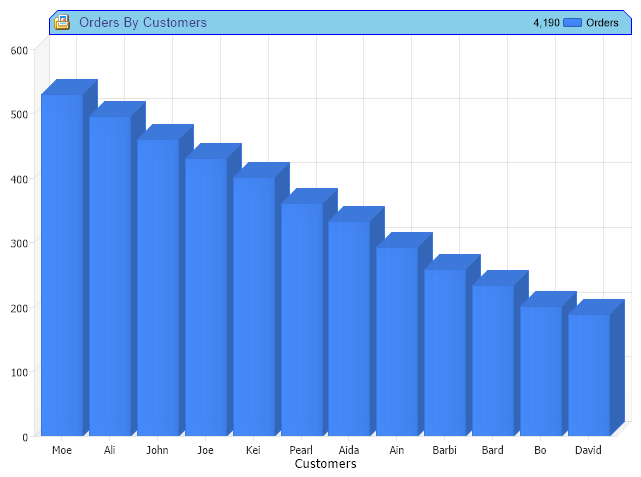Click the Pearl x-axis label
641x477 pixels.
301,450
